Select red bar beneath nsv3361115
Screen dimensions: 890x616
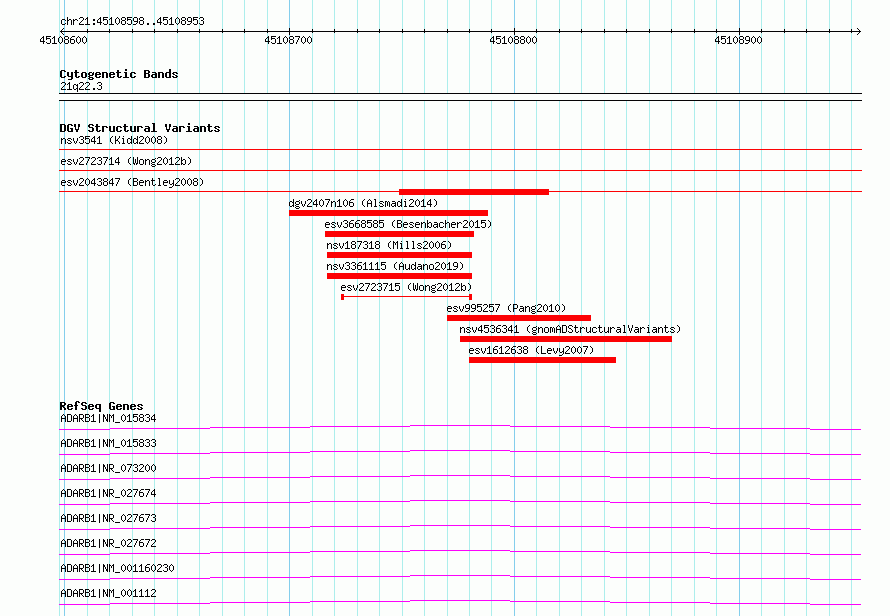(x=400, y=276)
